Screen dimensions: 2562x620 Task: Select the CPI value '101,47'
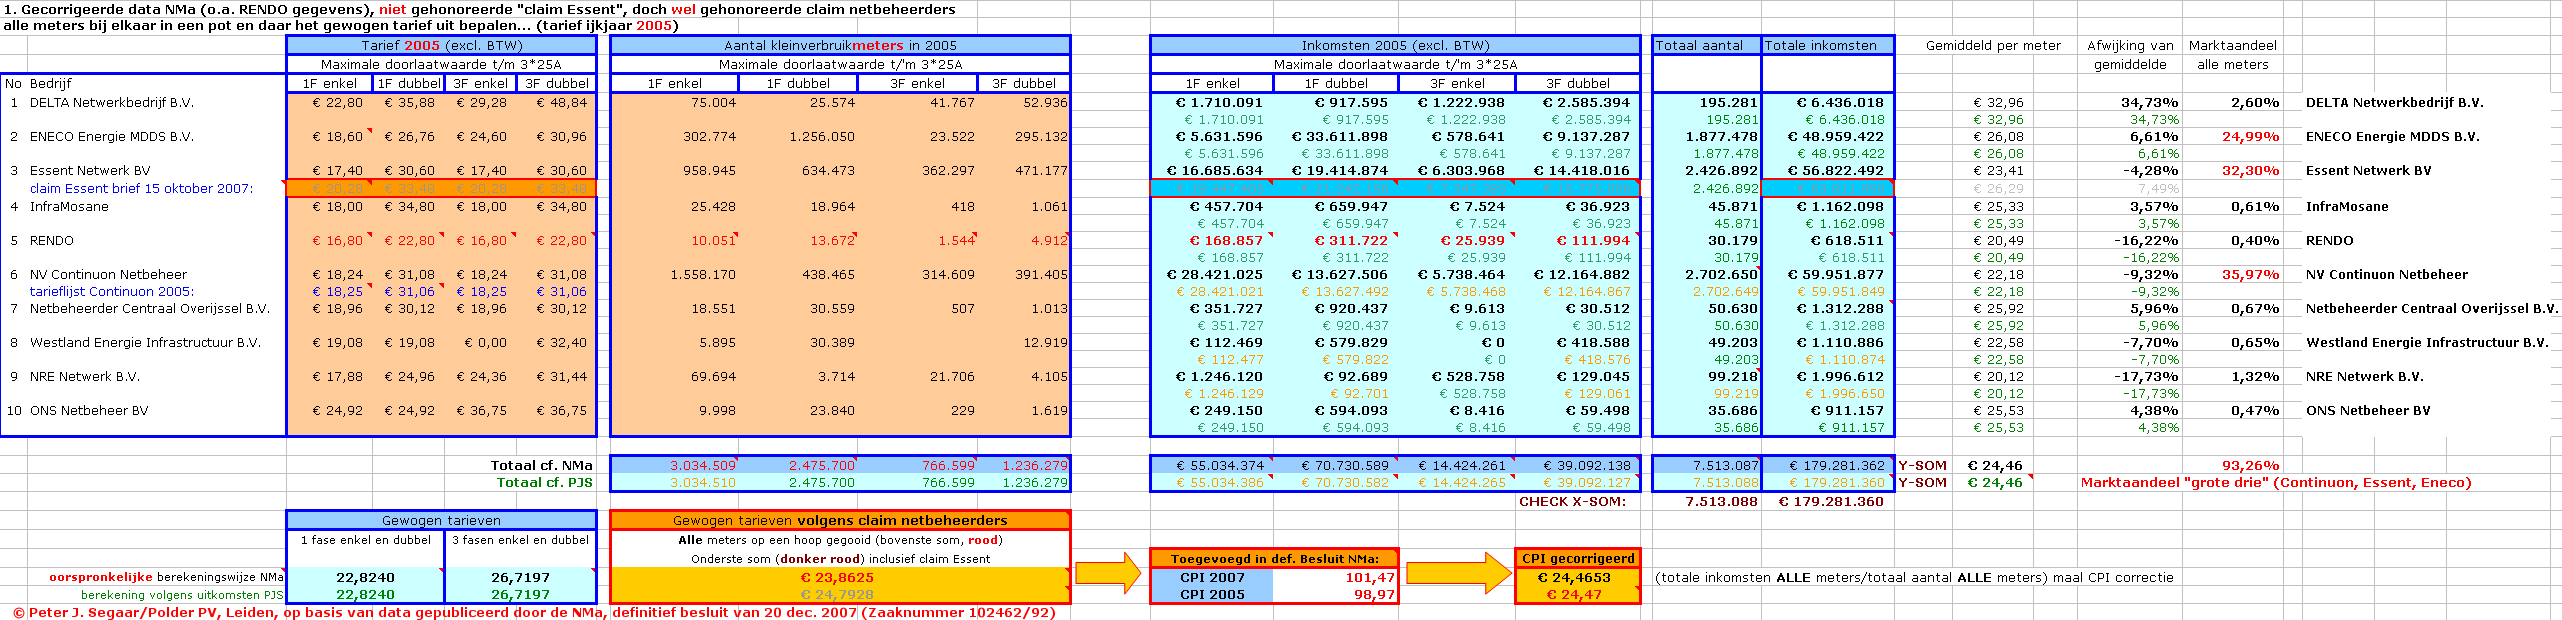point(1369,577)
